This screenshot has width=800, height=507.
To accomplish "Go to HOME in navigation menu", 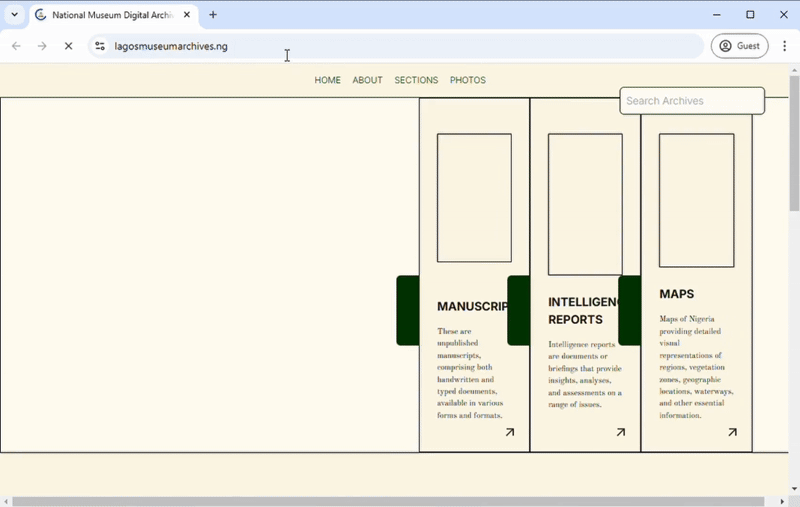I will tap(327, 80).
